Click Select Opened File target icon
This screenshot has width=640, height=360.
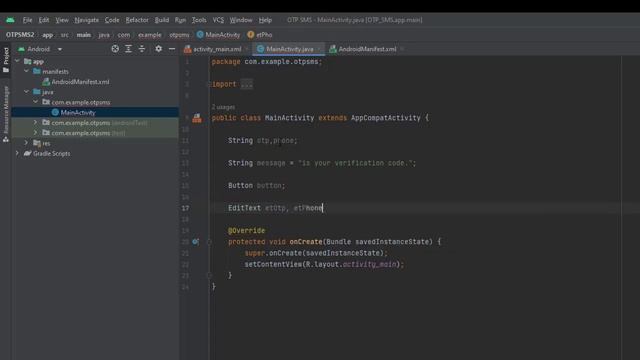coord(115,49)
